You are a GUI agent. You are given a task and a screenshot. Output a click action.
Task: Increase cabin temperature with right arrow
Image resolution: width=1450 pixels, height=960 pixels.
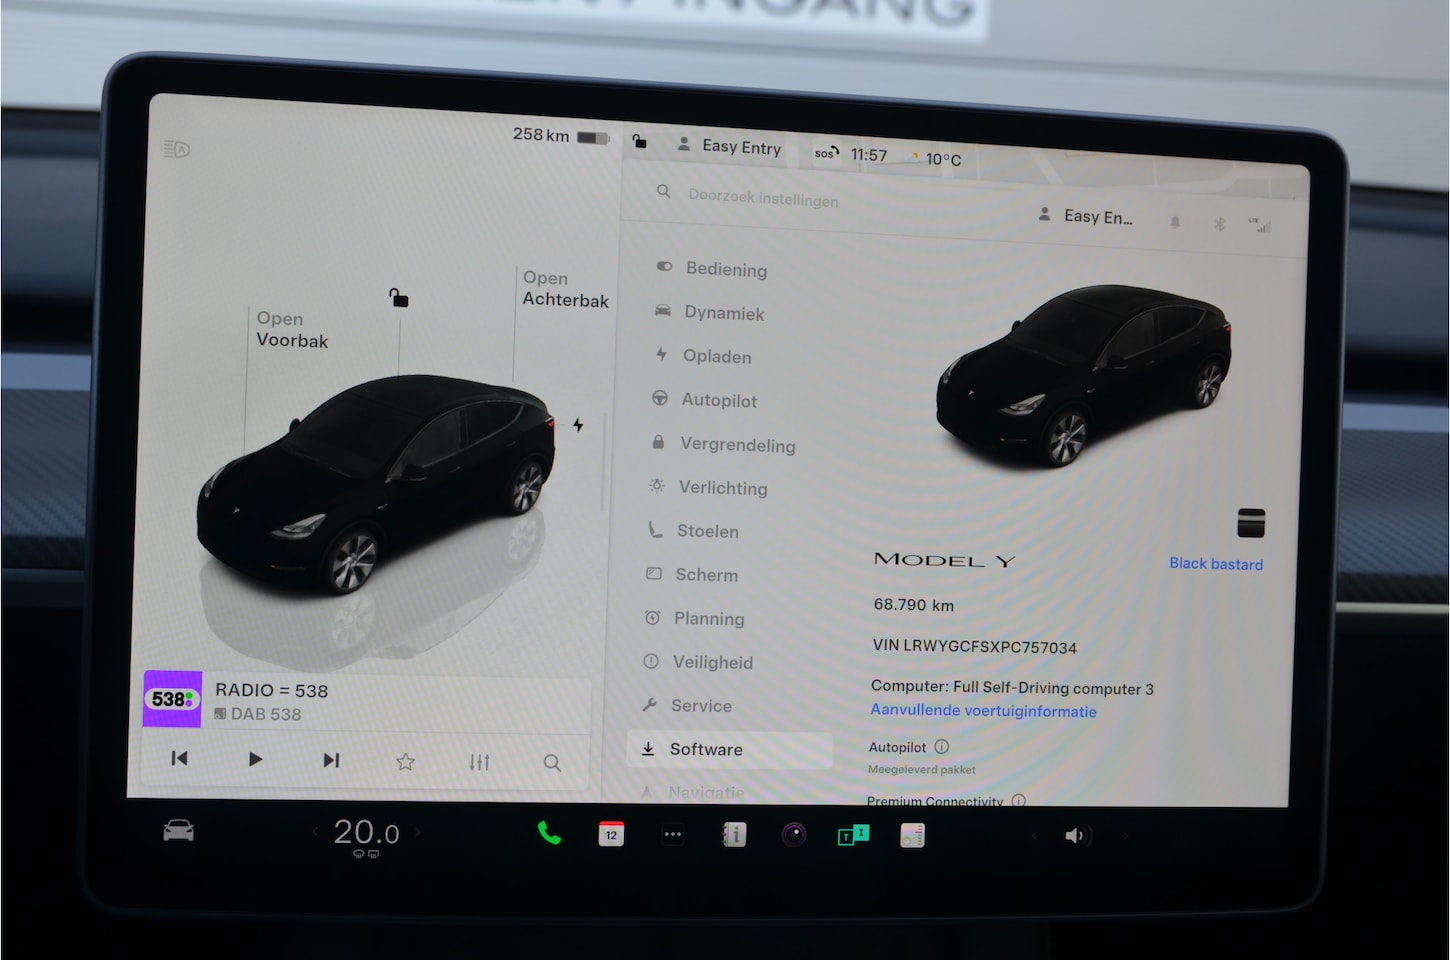418,831
